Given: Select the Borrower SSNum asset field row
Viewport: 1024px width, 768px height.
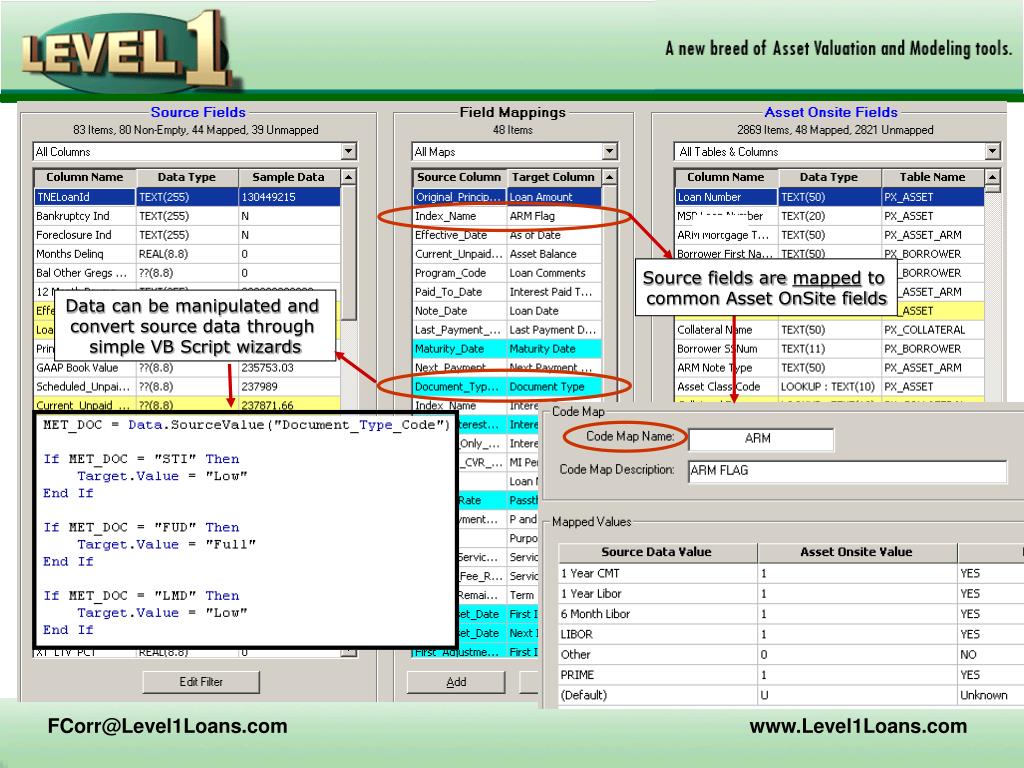Looking at the screenshot, I should [x=829, y=349].
